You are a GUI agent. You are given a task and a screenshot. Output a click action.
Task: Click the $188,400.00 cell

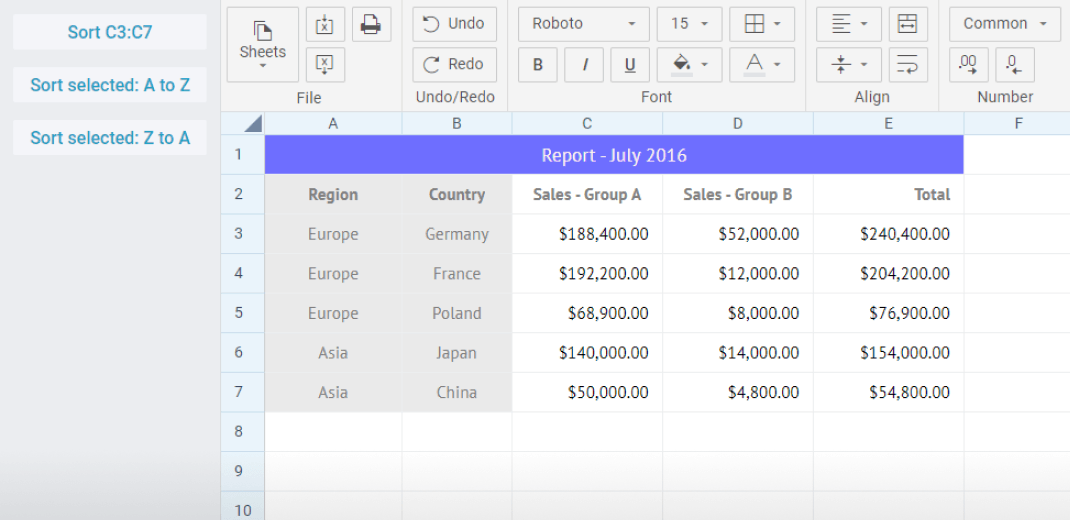[x=588, y=234]
